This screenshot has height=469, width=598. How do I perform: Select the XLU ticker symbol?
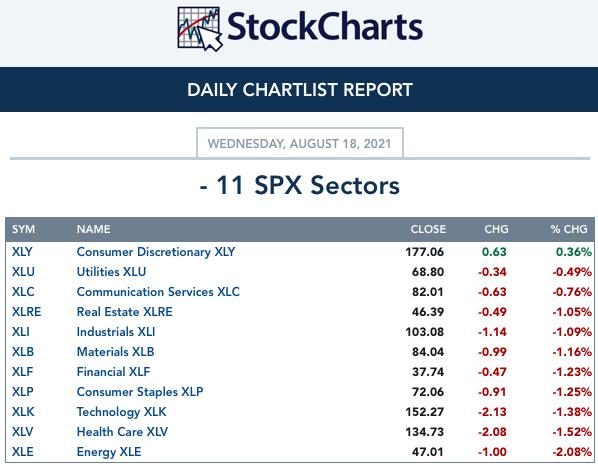tap(23, 272)
